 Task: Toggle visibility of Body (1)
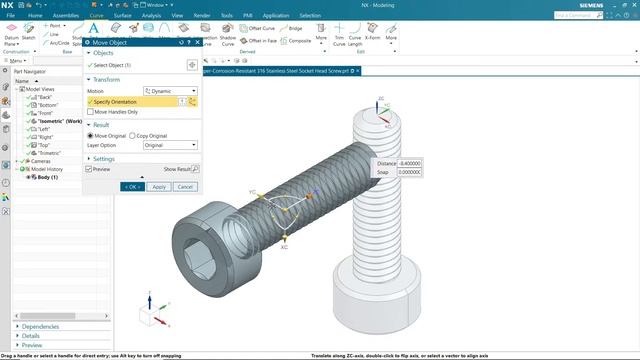(29, 177)
